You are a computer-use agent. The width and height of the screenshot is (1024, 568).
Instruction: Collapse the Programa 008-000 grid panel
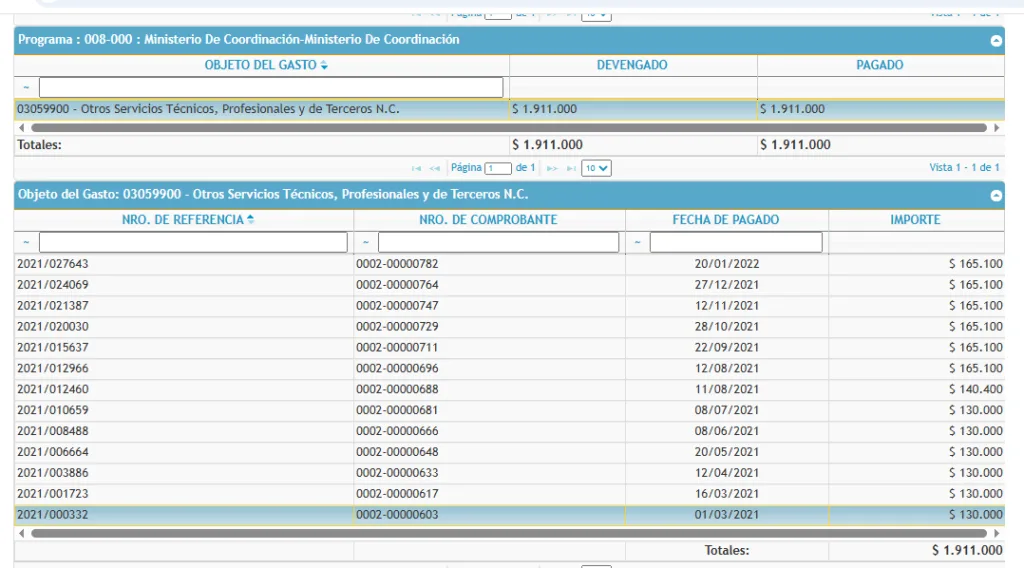[995, 41]
